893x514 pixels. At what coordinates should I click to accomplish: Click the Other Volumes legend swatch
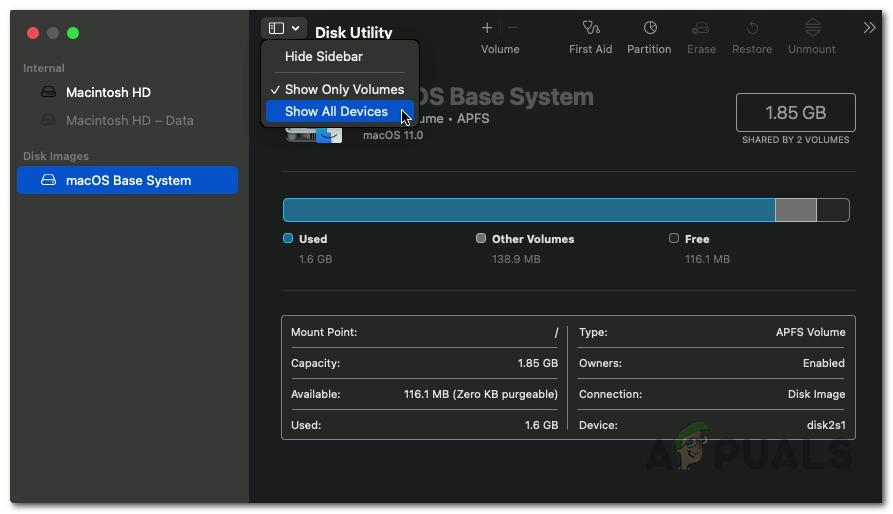click(x=481, y=239)
